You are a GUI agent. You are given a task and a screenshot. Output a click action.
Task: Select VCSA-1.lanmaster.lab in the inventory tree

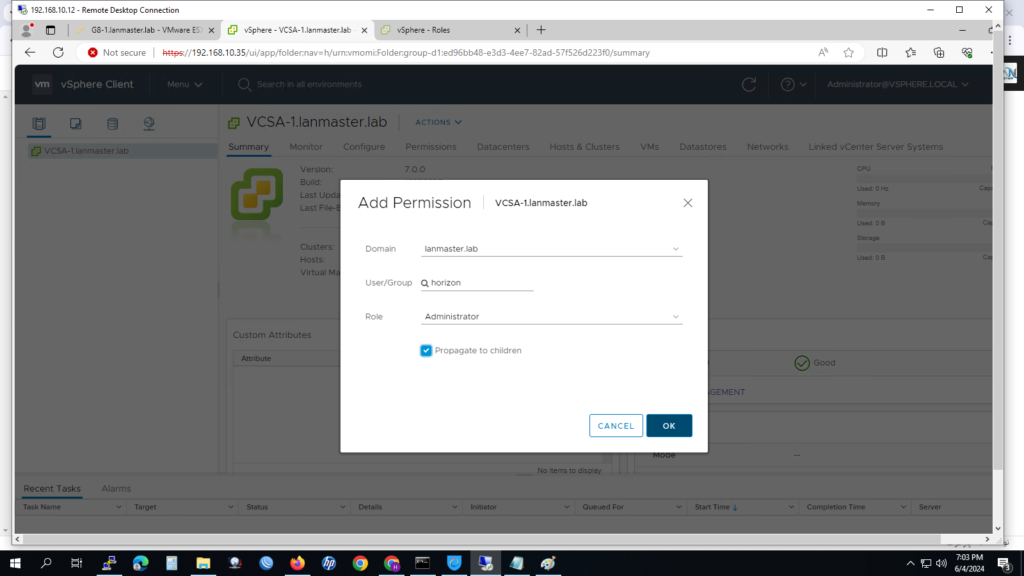pyautogui.click(x=86, y=151)
